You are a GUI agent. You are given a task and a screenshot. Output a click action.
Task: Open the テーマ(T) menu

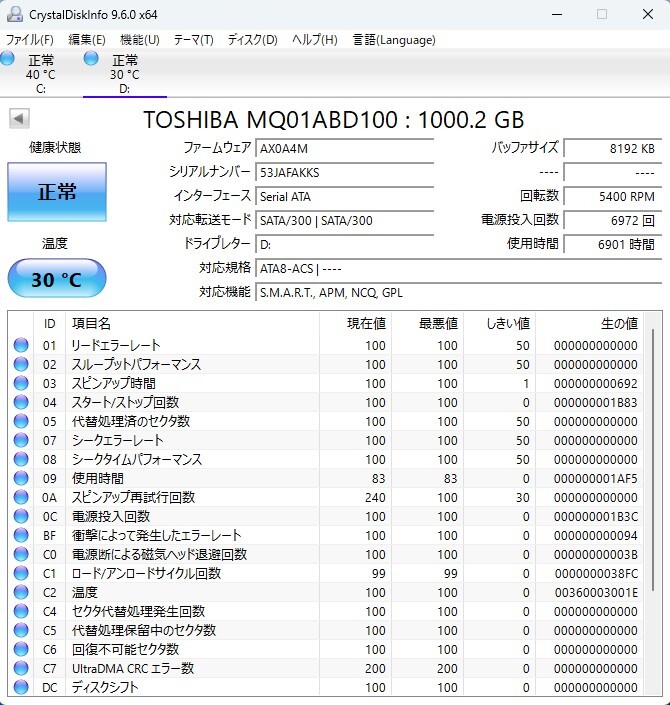click(193, 40)
